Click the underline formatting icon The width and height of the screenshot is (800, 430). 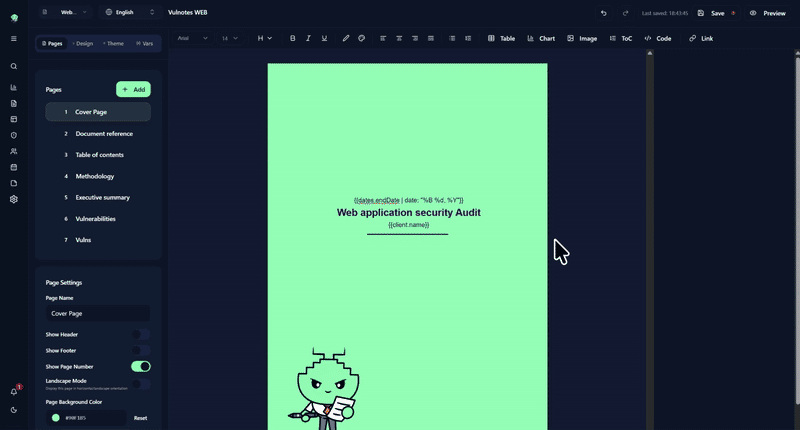click(324, 38)
